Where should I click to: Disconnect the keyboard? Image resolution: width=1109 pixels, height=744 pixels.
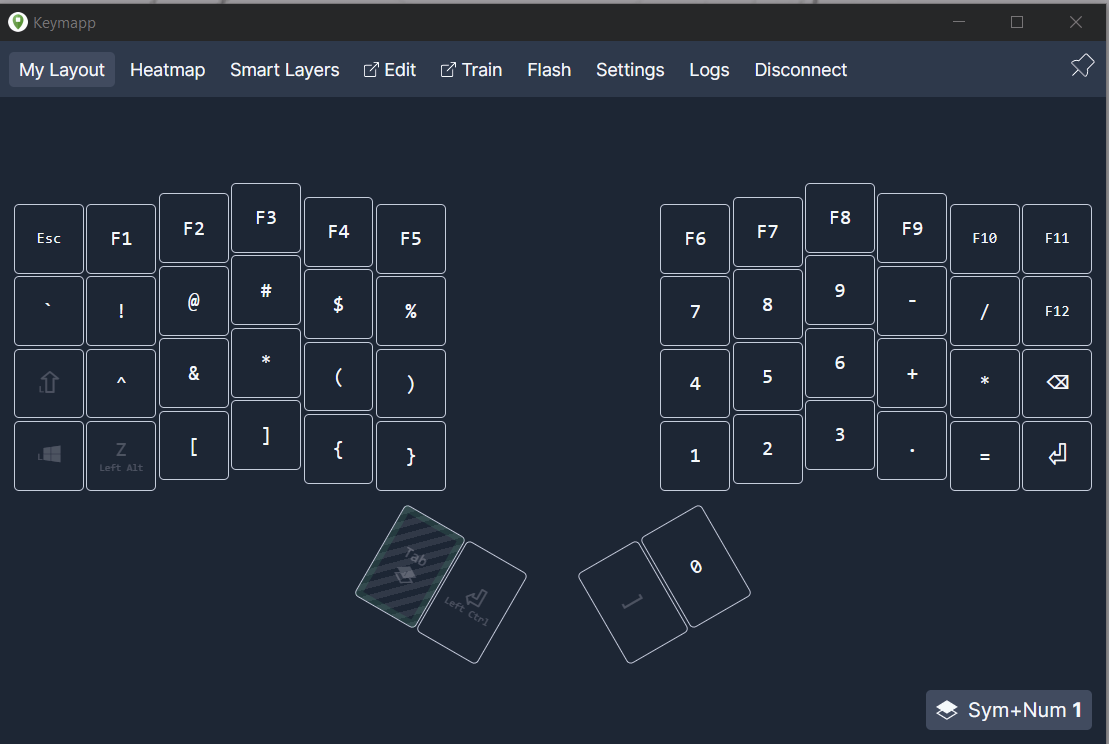click(801, 70)
